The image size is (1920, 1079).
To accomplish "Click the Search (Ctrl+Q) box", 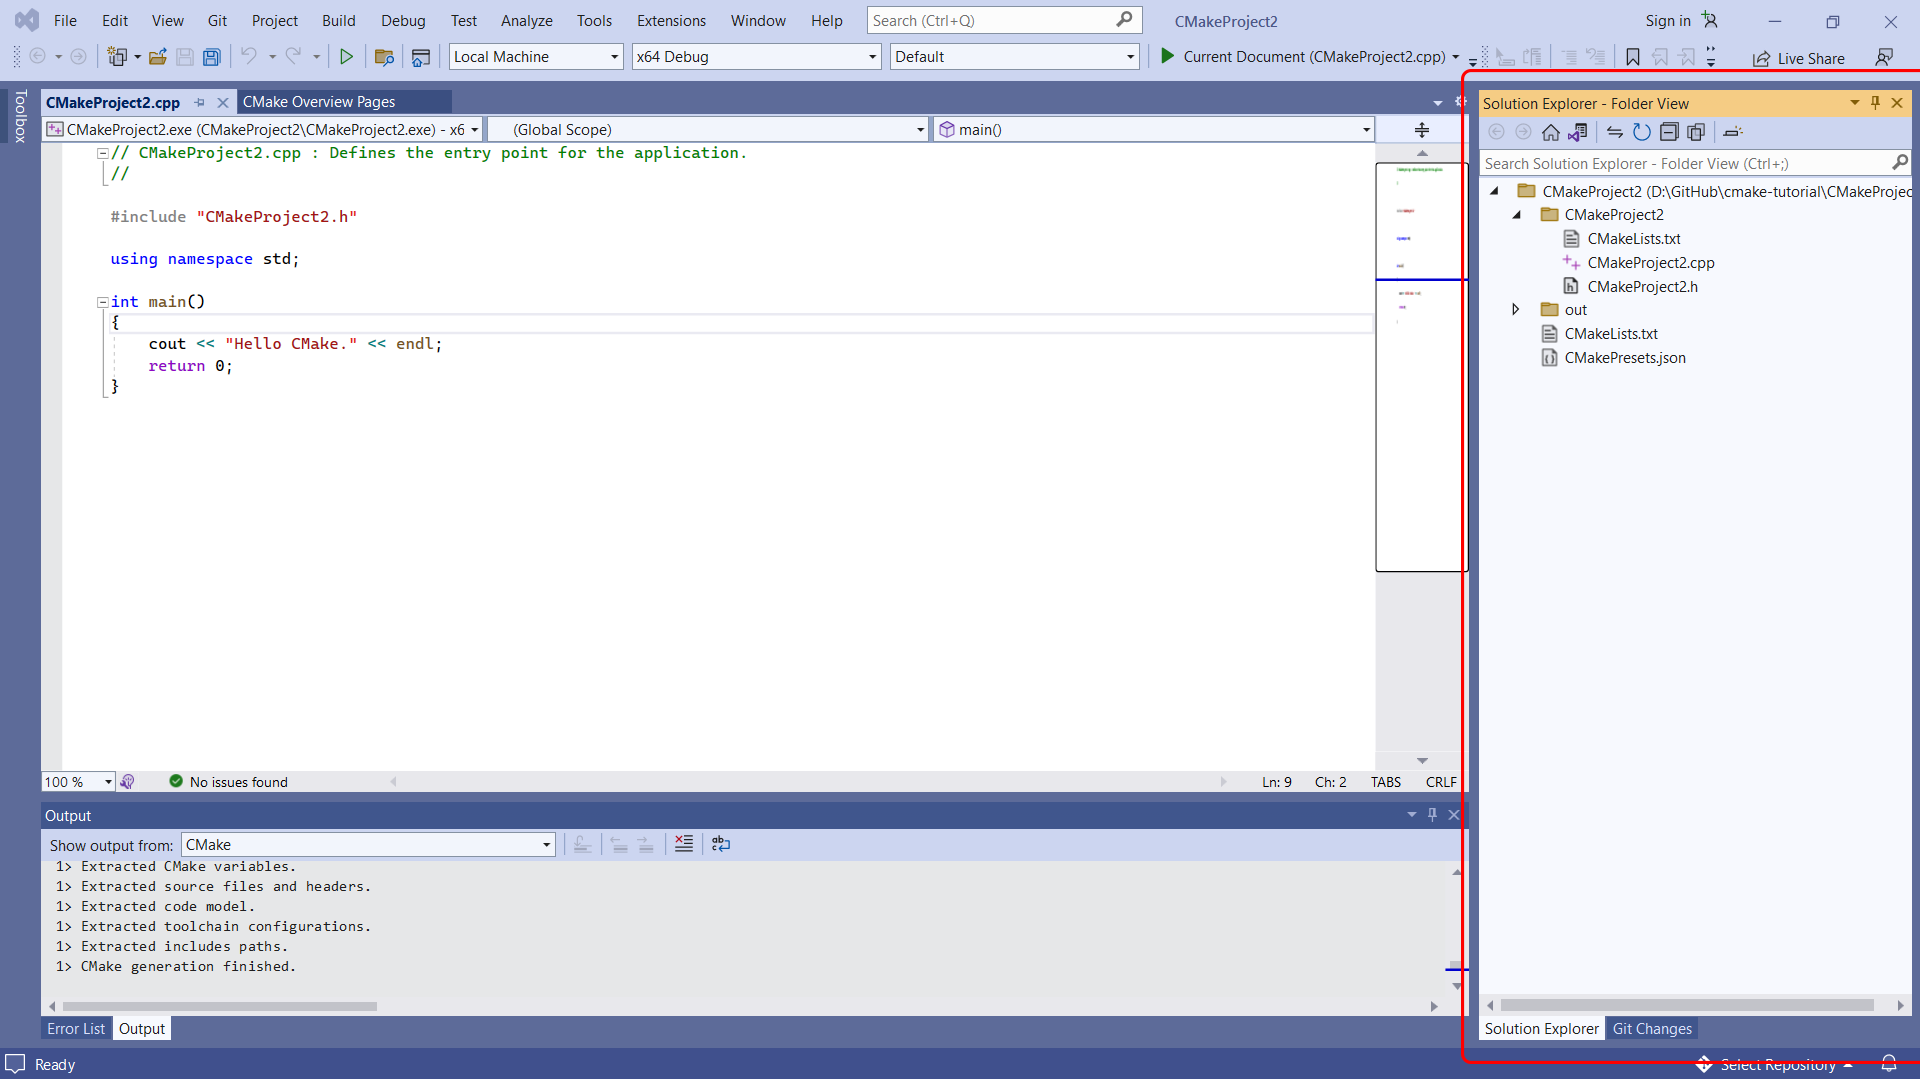I will tap(1003, 20).
